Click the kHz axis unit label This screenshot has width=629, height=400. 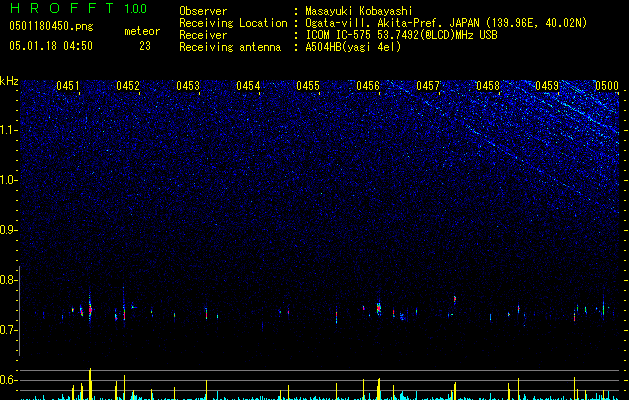click(9, 81)
